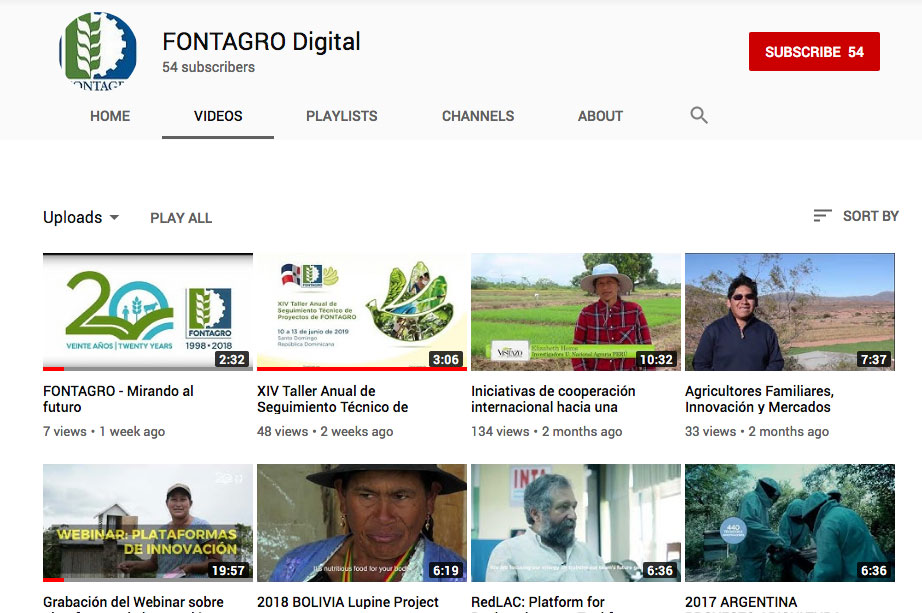Play the 6:19 Bolivia Lupine thumbnail
922x613 pixels.
tap(362, 523)
